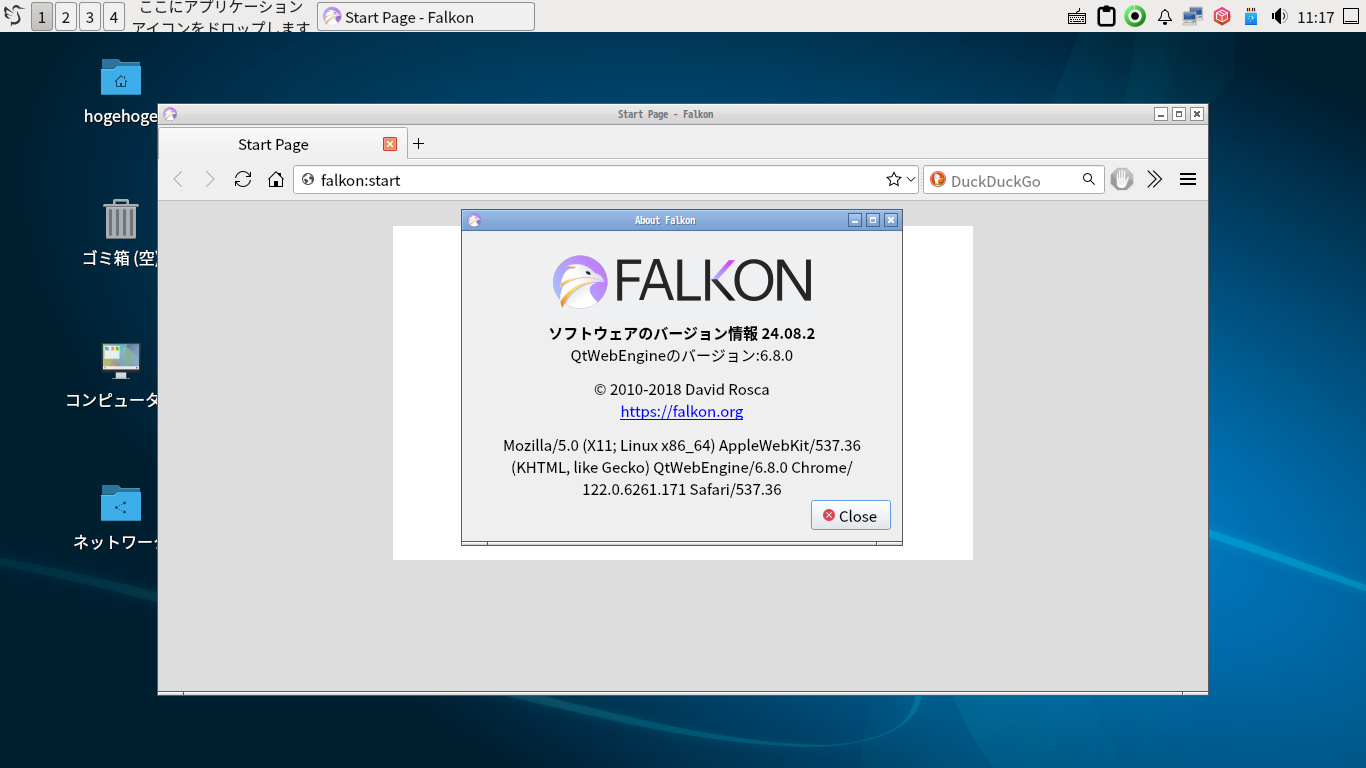Show hidden toolbar items with the double chevron
Screen dimensions: 1366x768
pyautogui.click(x=1155, y=179)
